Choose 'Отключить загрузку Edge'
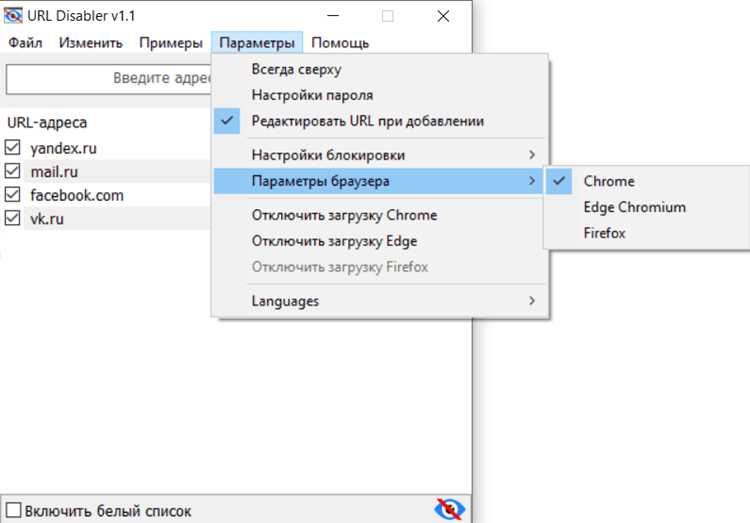This screenshot has width=750, height=523. 380,241
